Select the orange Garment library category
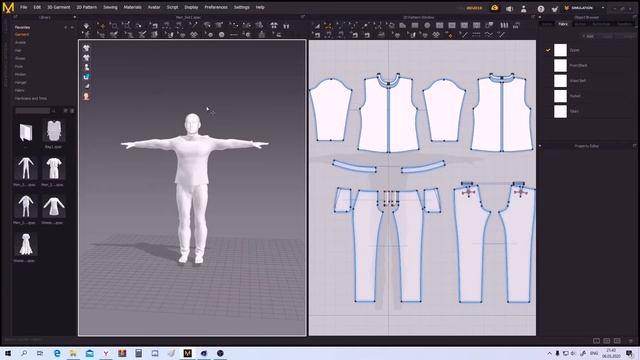640x360 pixels. point(22,35)
